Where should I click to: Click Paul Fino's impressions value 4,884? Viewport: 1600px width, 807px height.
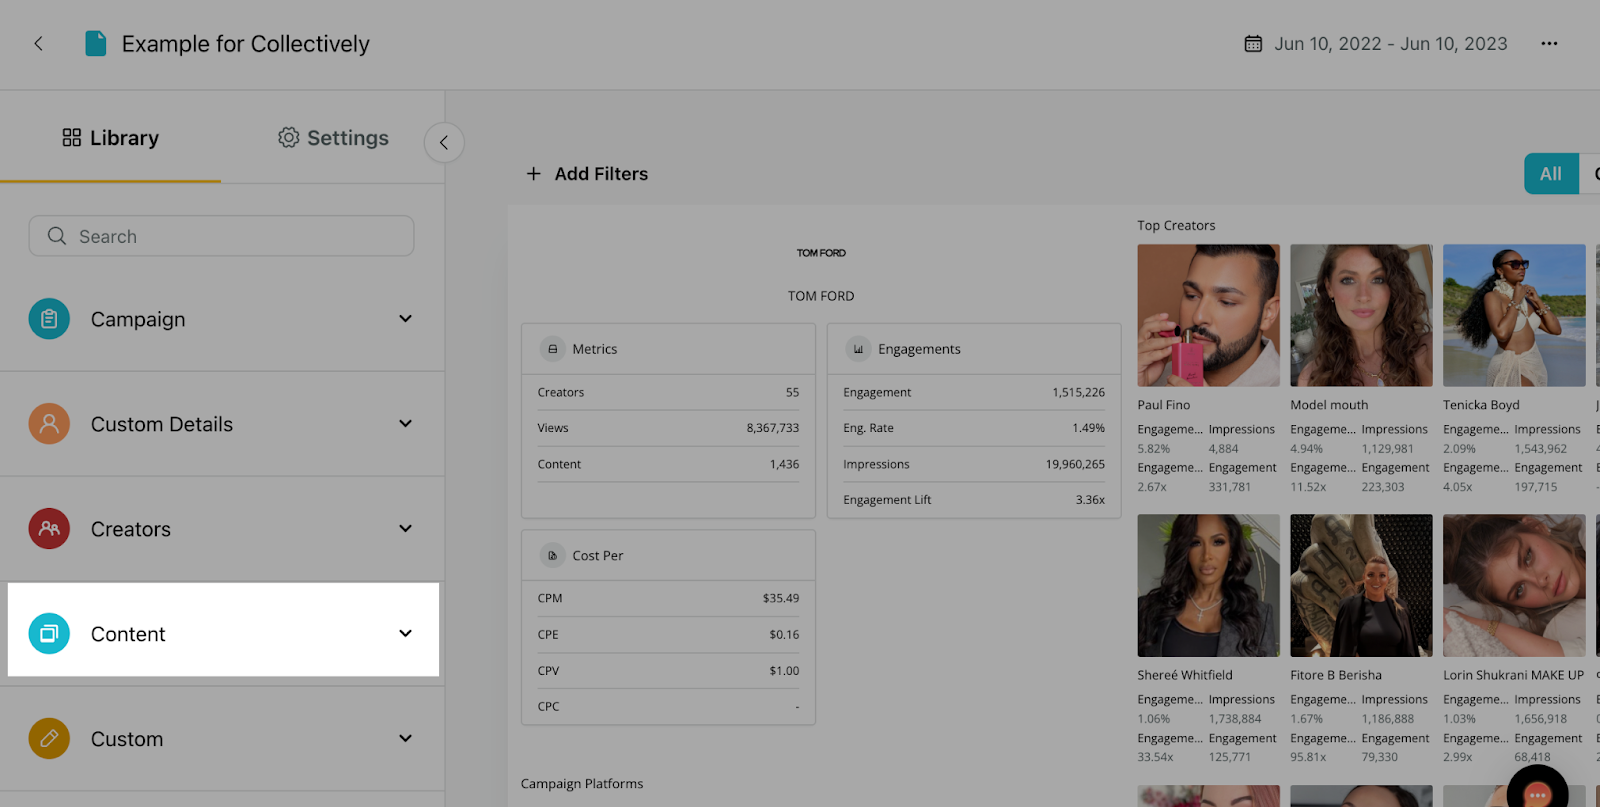tap(1223, 449)
